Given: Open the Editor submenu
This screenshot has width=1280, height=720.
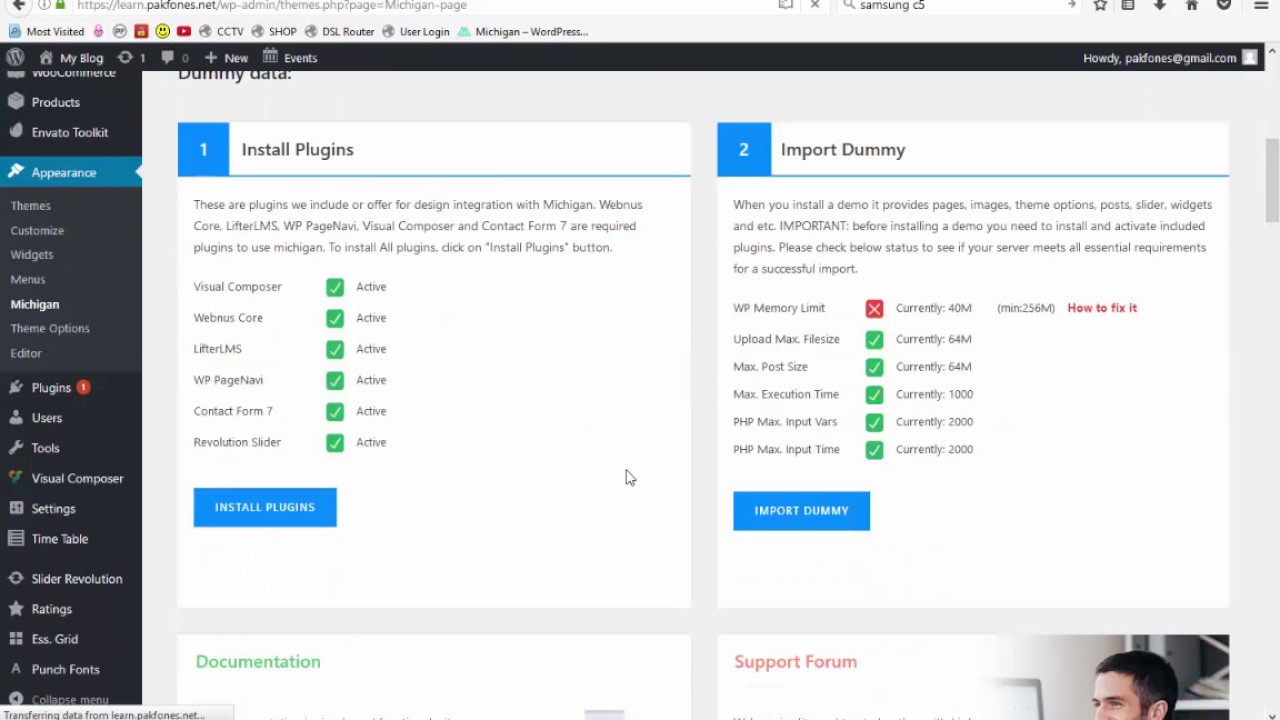Looking at the screenshot, I should 26,353.
